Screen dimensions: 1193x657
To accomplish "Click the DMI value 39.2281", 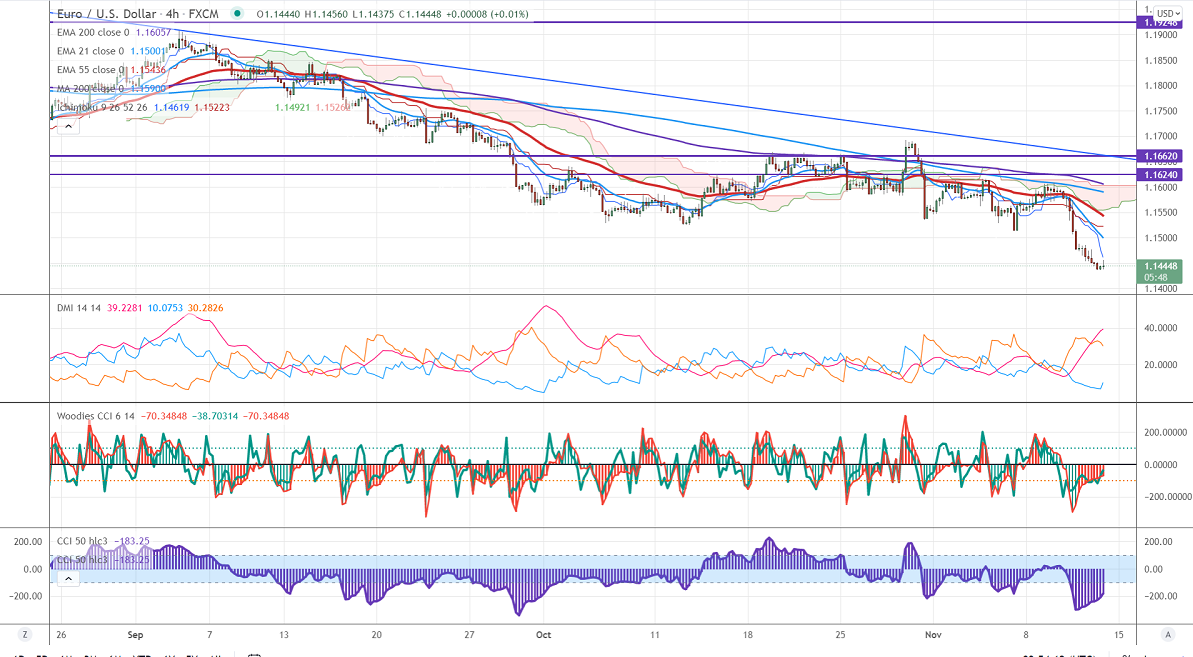I will click(124, 308).
